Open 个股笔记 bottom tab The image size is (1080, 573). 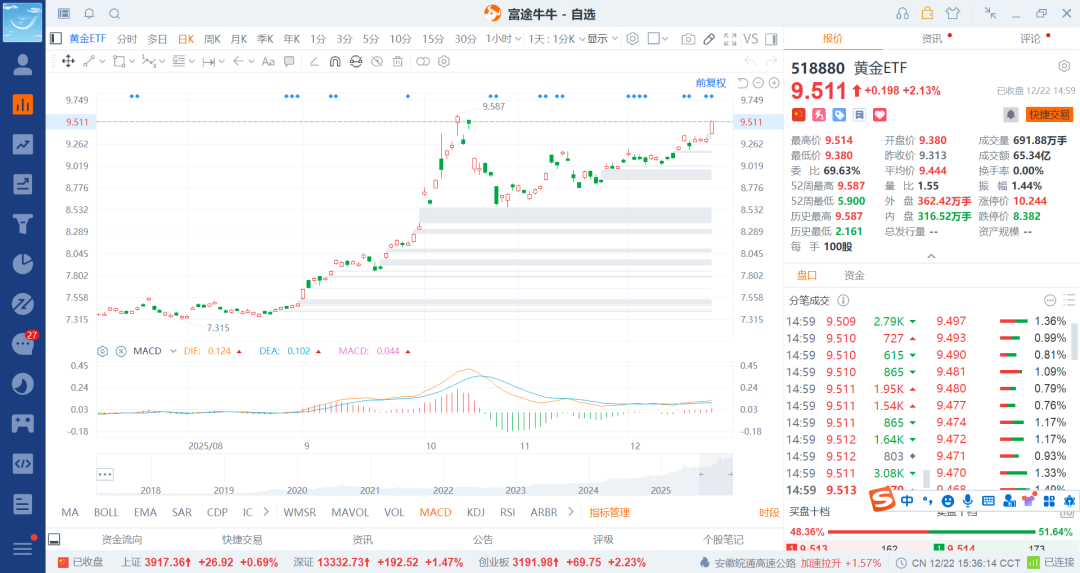[x=723, y=540]
